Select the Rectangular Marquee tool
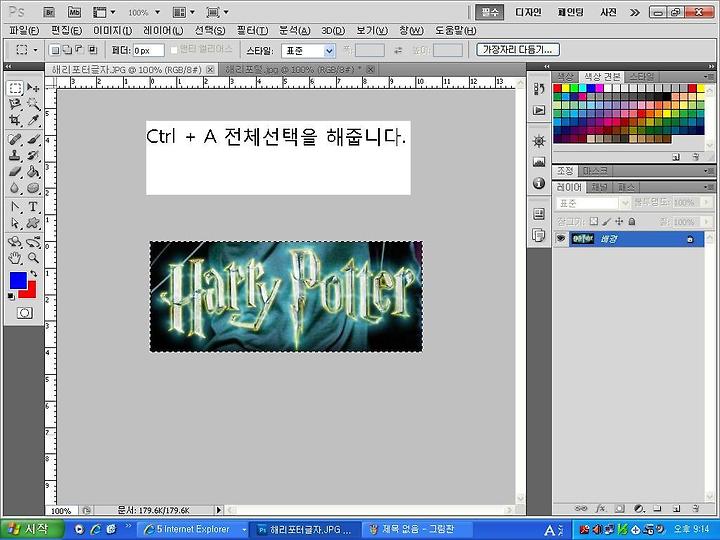720x540 pixels. coord(15,88)
